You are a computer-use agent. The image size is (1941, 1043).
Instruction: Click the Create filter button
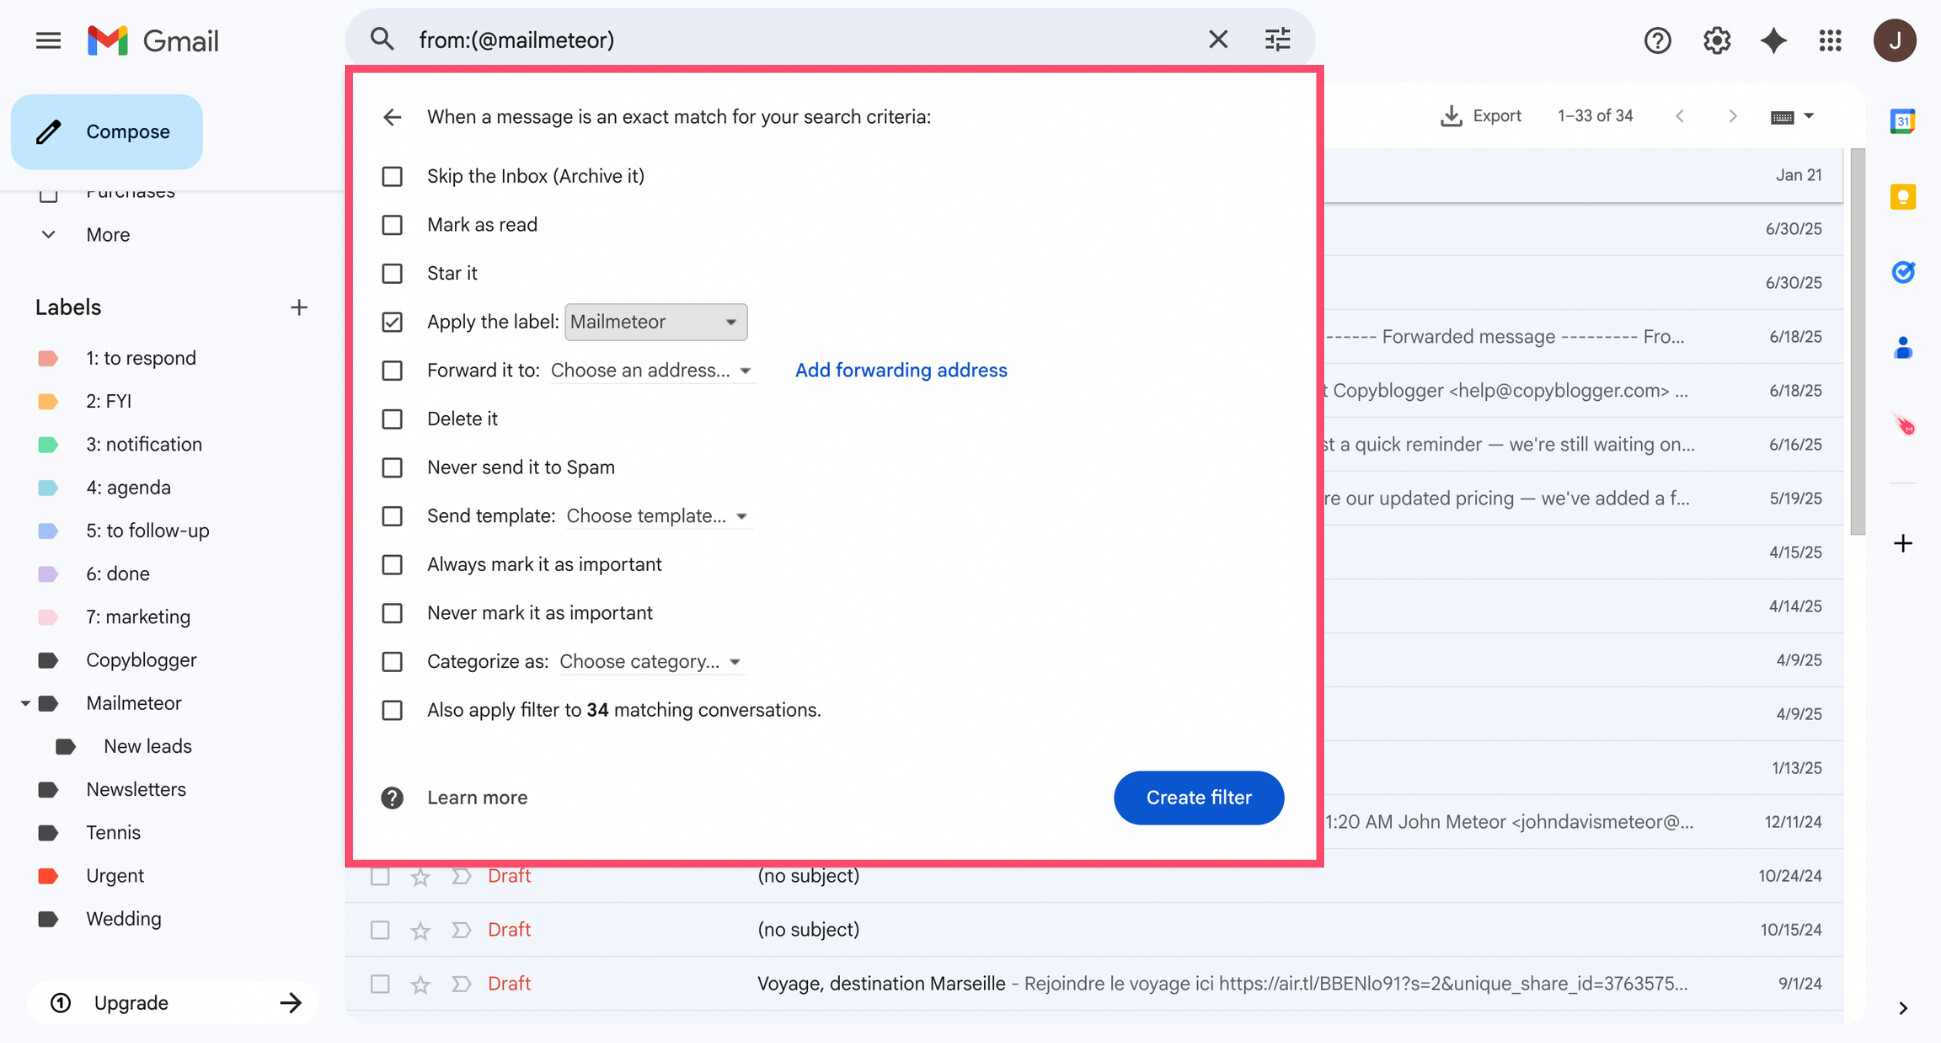pos(1199,798)
